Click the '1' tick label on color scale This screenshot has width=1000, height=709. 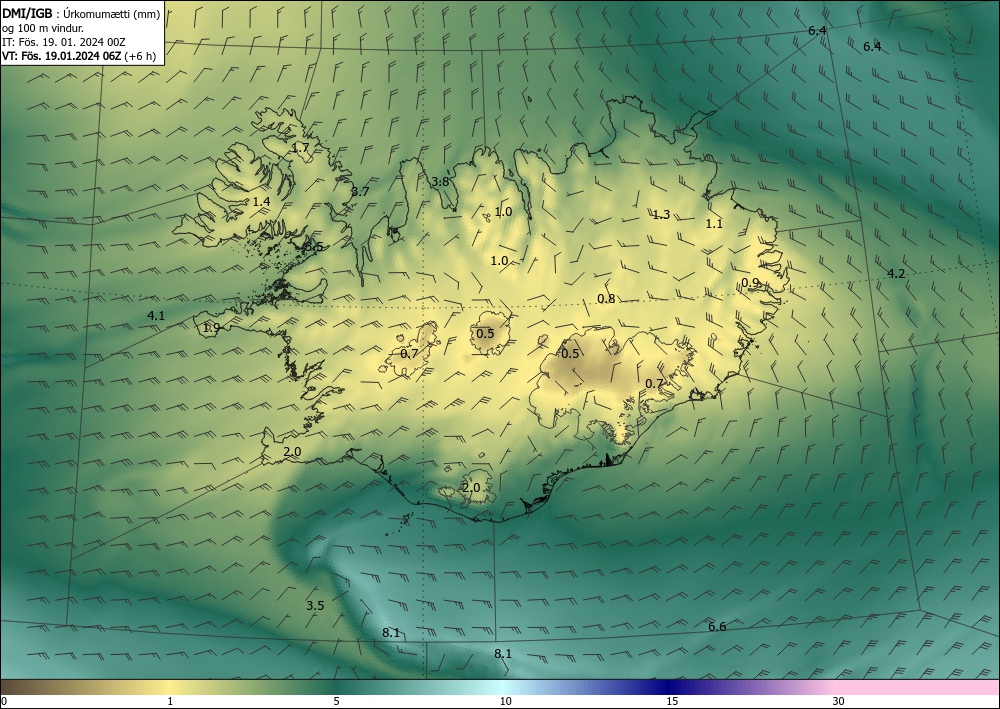click(170, 702)
